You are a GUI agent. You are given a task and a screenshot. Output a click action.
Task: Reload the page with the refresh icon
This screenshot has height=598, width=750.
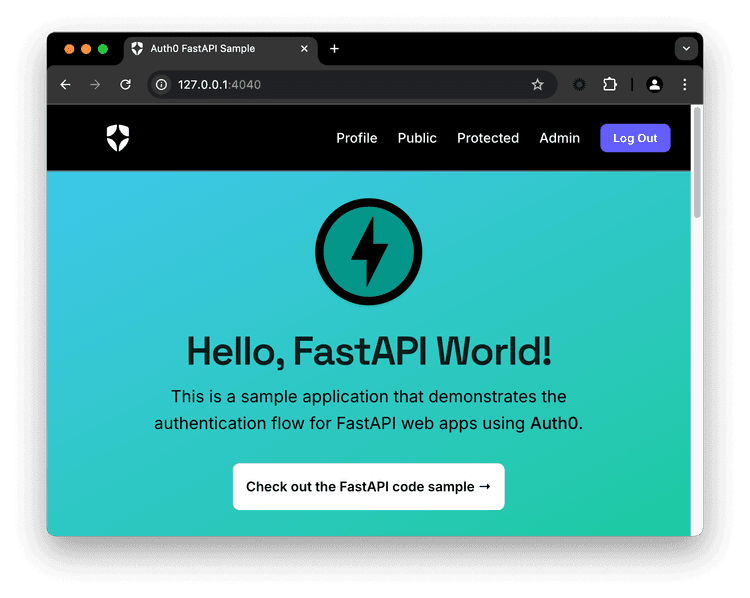pos(125,85)
